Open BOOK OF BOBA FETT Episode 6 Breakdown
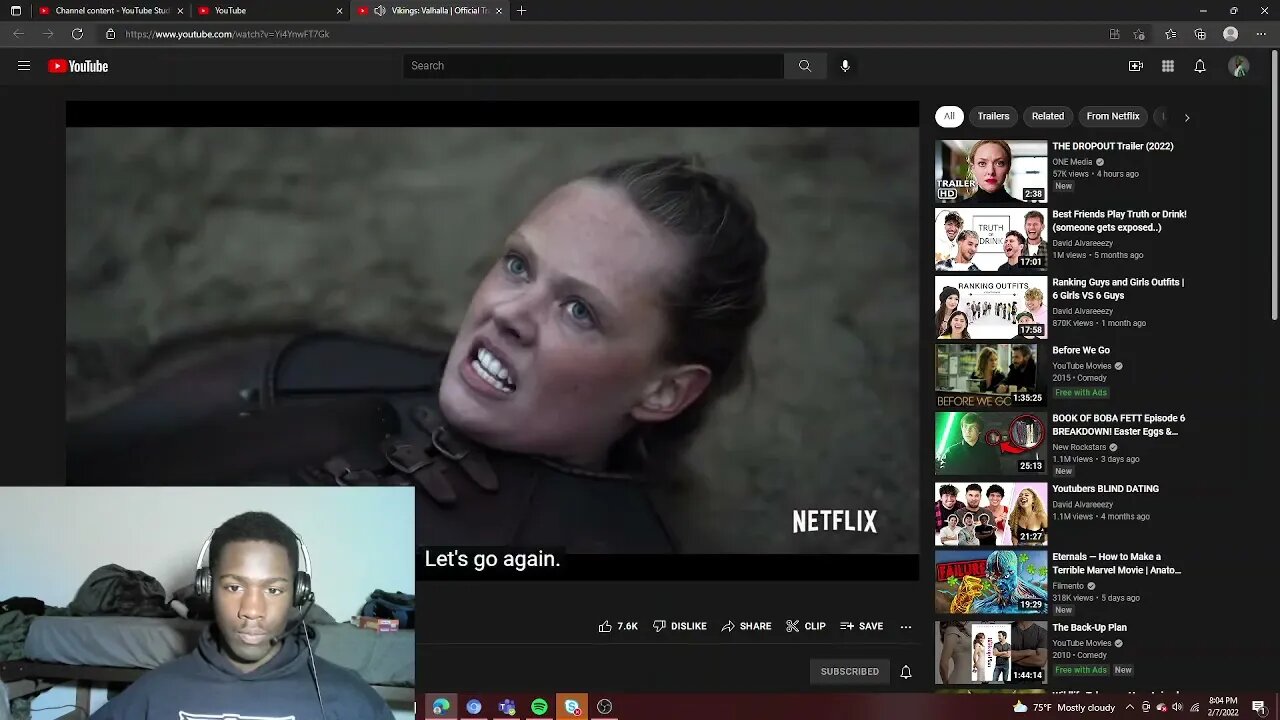 [1118, 425]
